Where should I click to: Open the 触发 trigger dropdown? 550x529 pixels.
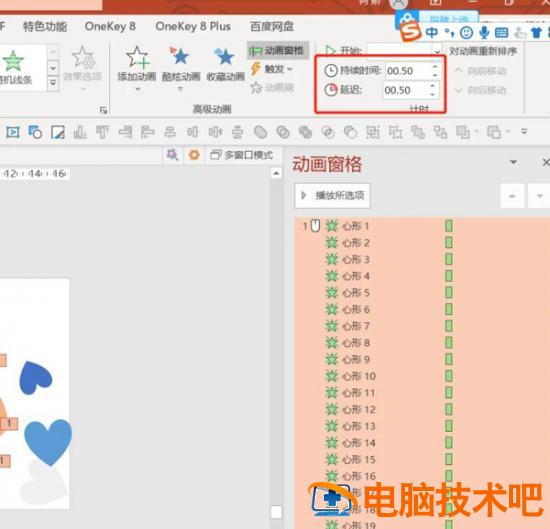pos(272,69)
